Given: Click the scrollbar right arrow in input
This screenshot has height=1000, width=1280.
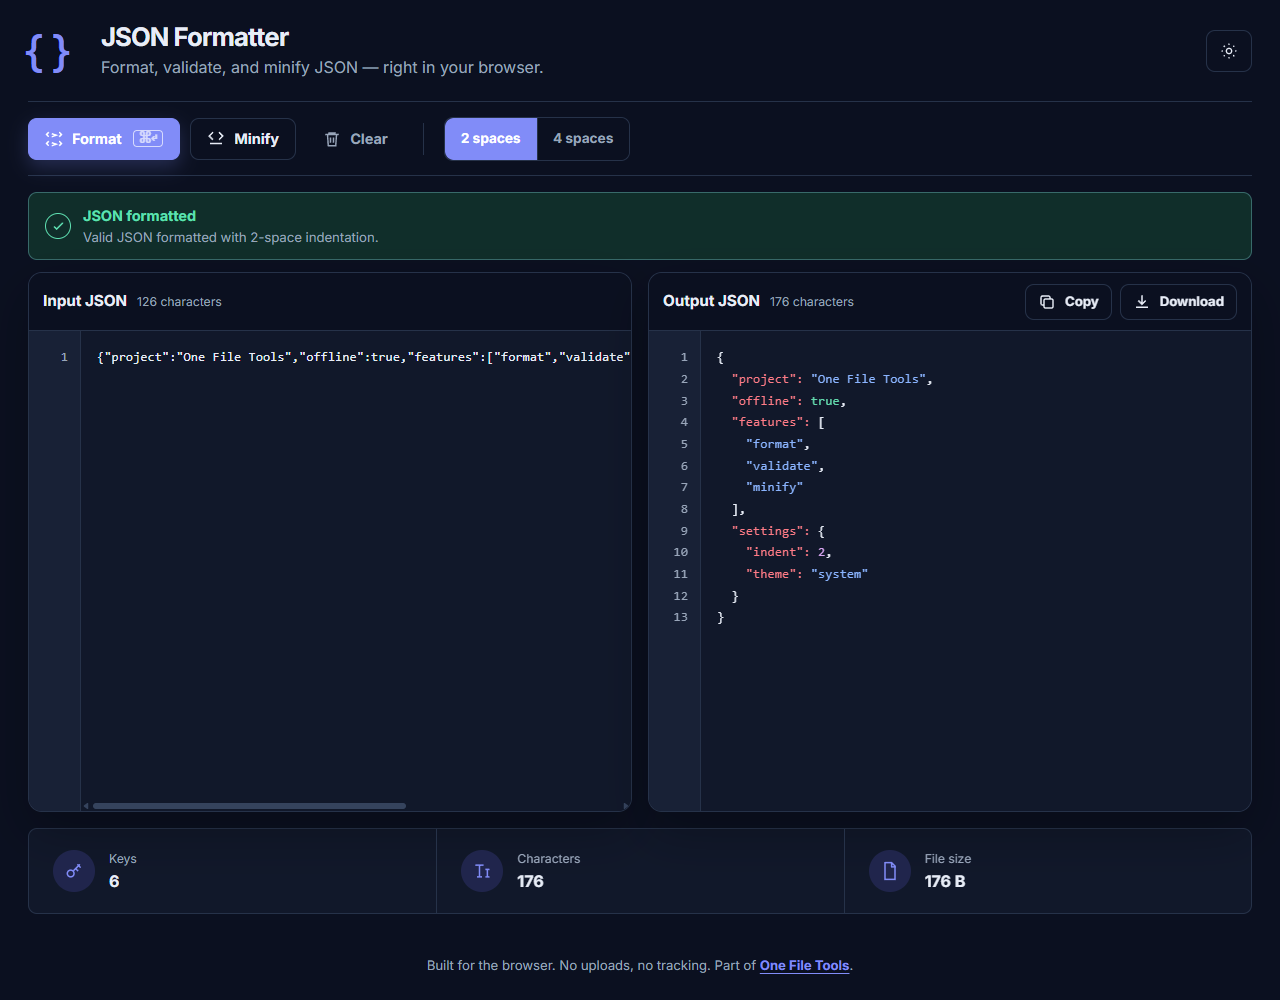Looking at the screenshot, I should click(626, 806).
